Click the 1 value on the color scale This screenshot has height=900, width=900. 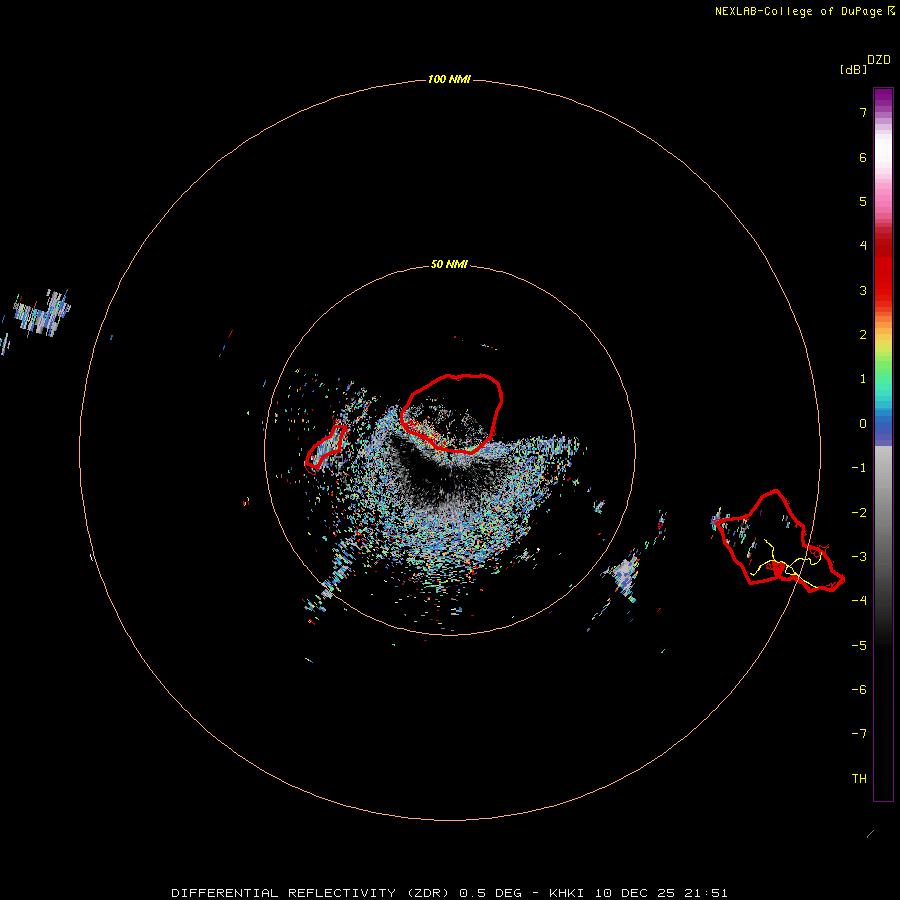[863, 379]
